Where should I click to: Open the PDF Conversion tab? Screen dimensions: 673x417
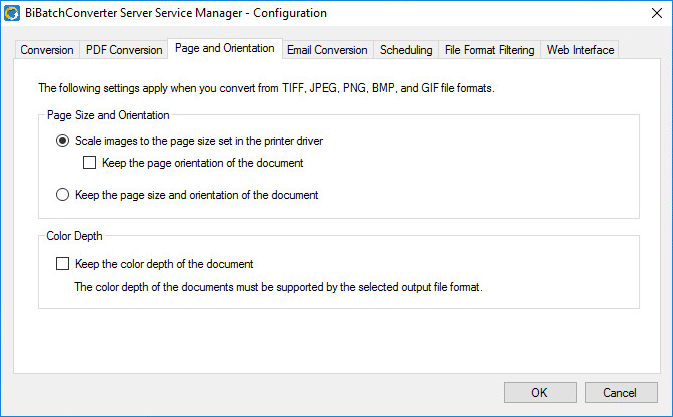(x=124, y=50)
